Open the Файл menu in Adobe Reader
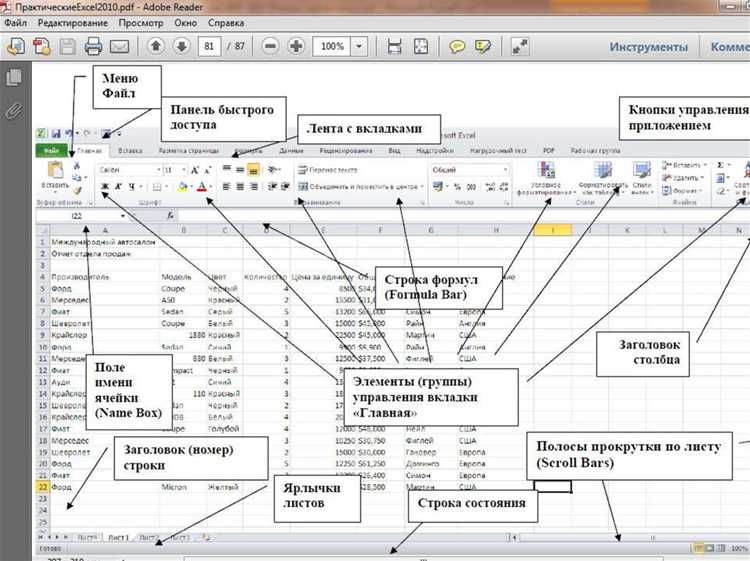This screenshot has width=750, height=561. click(16, 23)
